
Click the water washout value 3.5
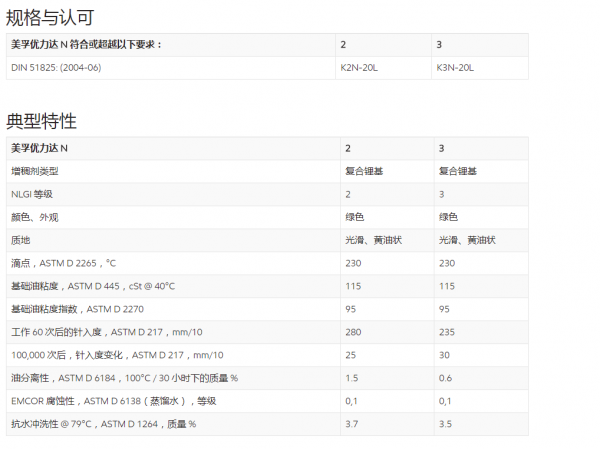point(445,424)
